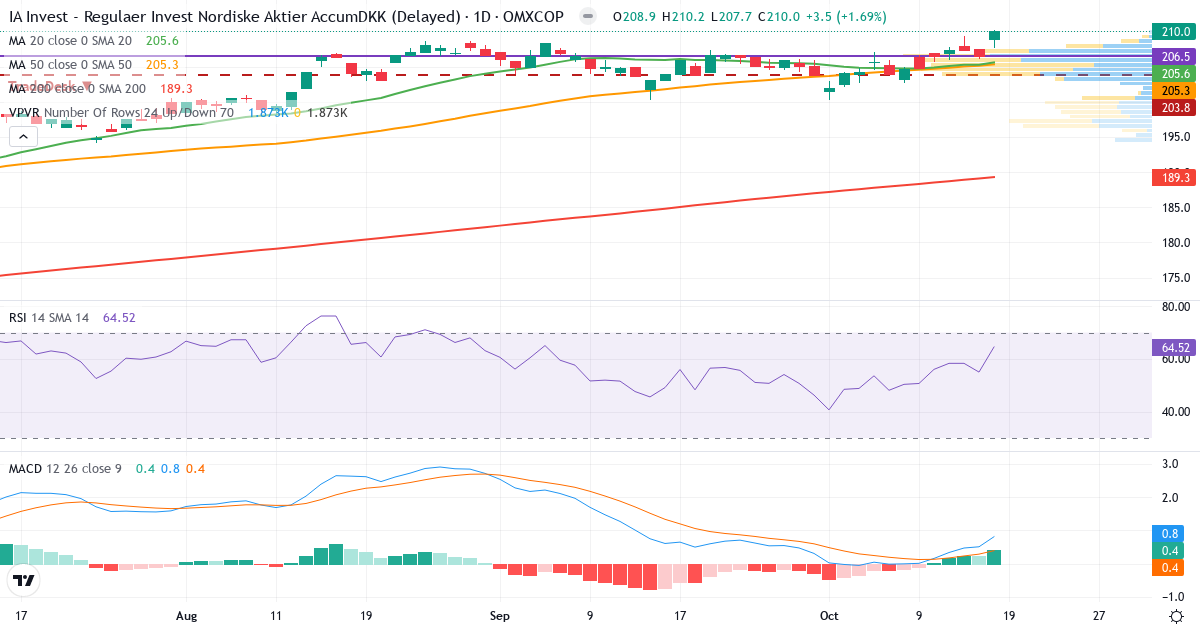Viewport: 1200px width, 630px height.
Task: Click the 210.0 current price label
Action: tap(1175, 32)
